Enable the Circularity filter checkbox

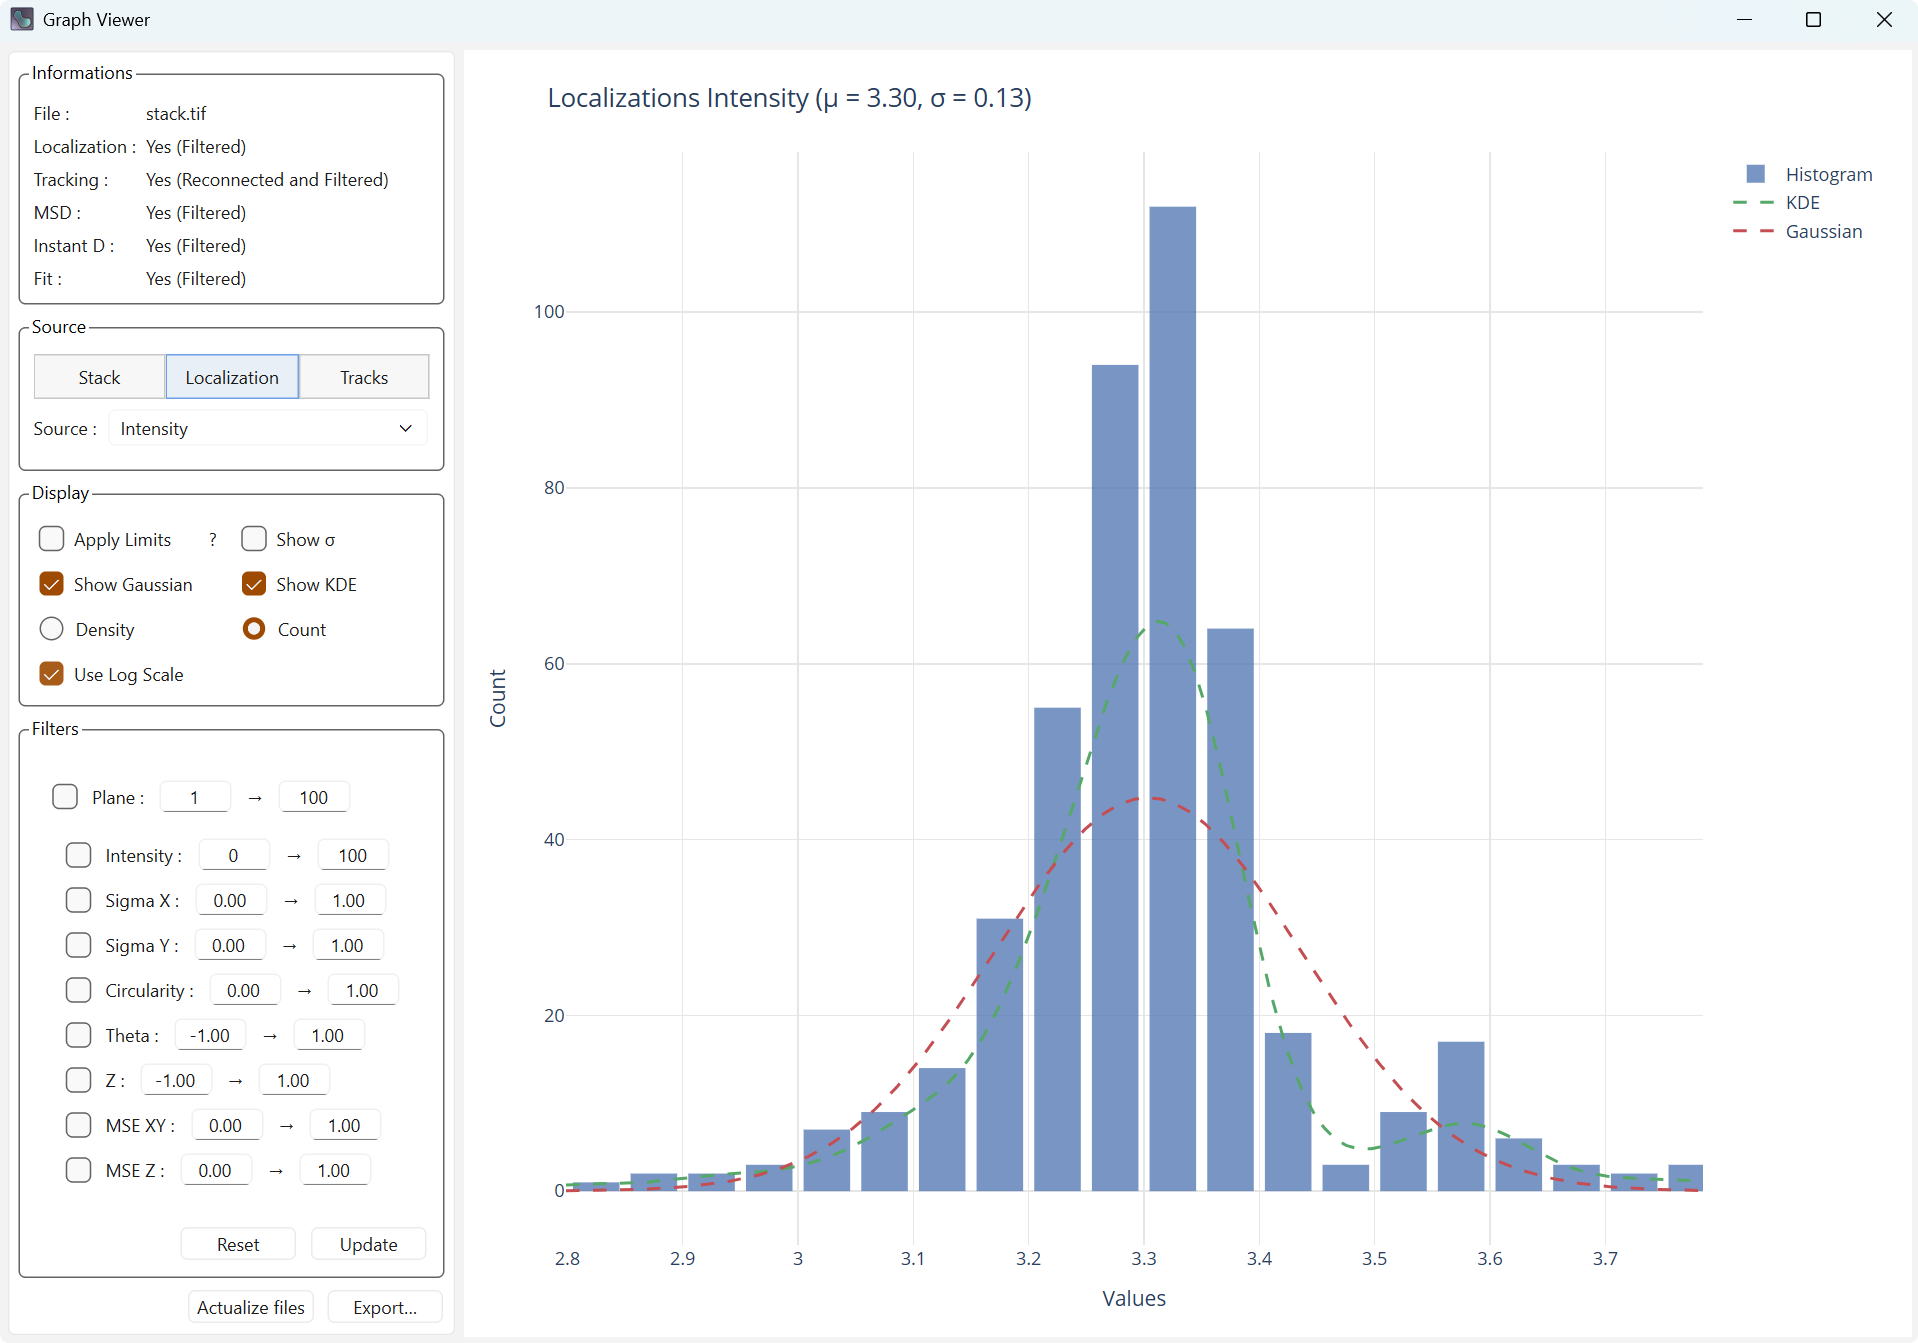coord(79,991)
